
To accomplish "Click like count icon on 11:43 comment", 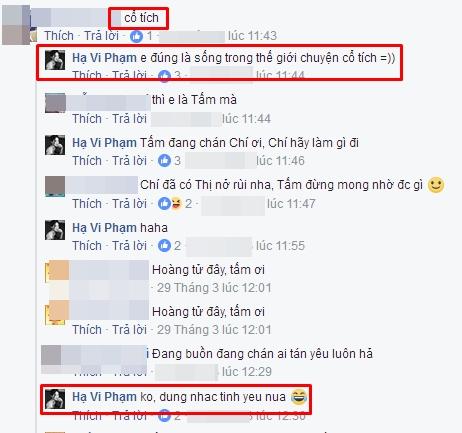I will click(136, 36).
